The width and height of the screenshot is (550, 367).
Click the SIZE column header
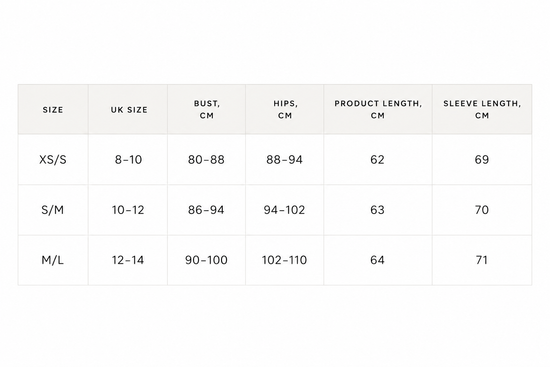click(x=53, y=110)
